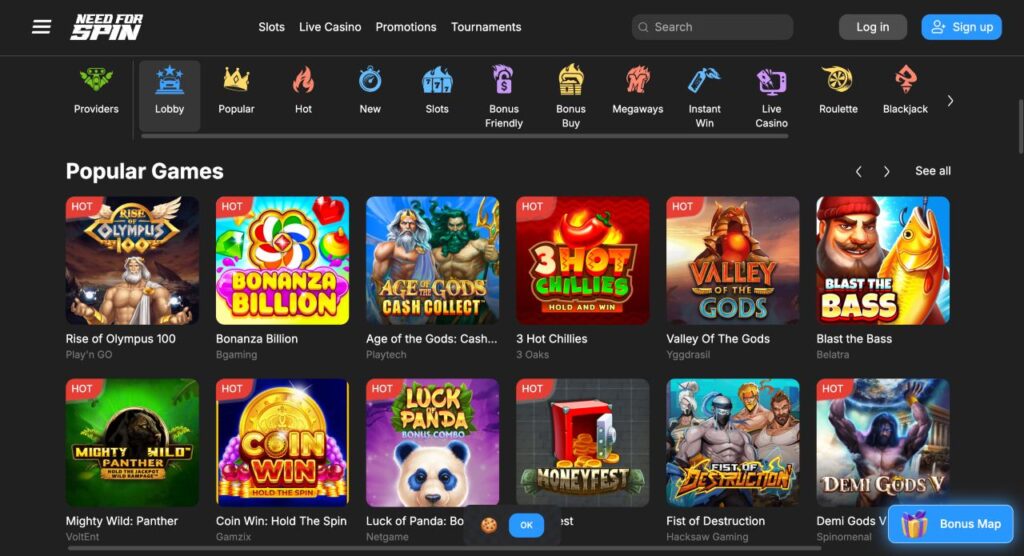Click the 'Yggdrasil' provider text
The image size is (1024, 556).
tap(688, 355)
